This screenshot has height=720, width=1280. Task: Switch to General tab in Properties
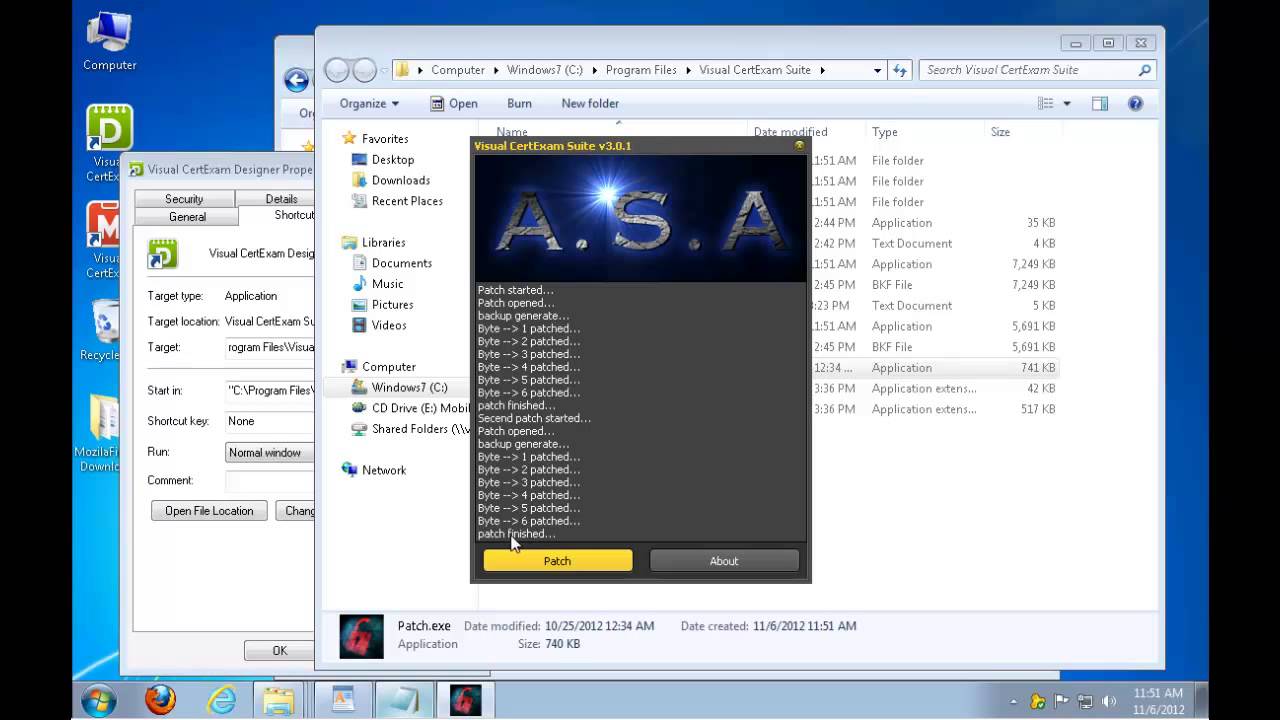click(187, 217)
